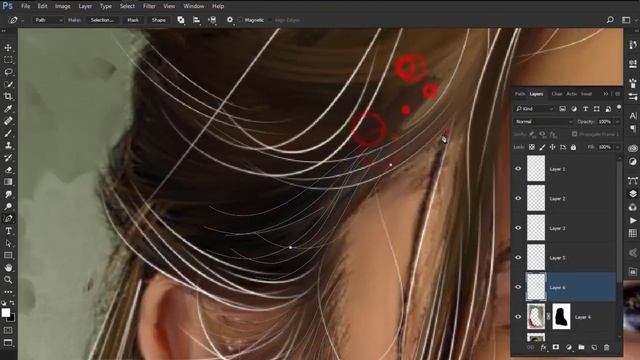Click add layer style fx icon
Viewport: 640px width, 360px height.
click(543, 347)
